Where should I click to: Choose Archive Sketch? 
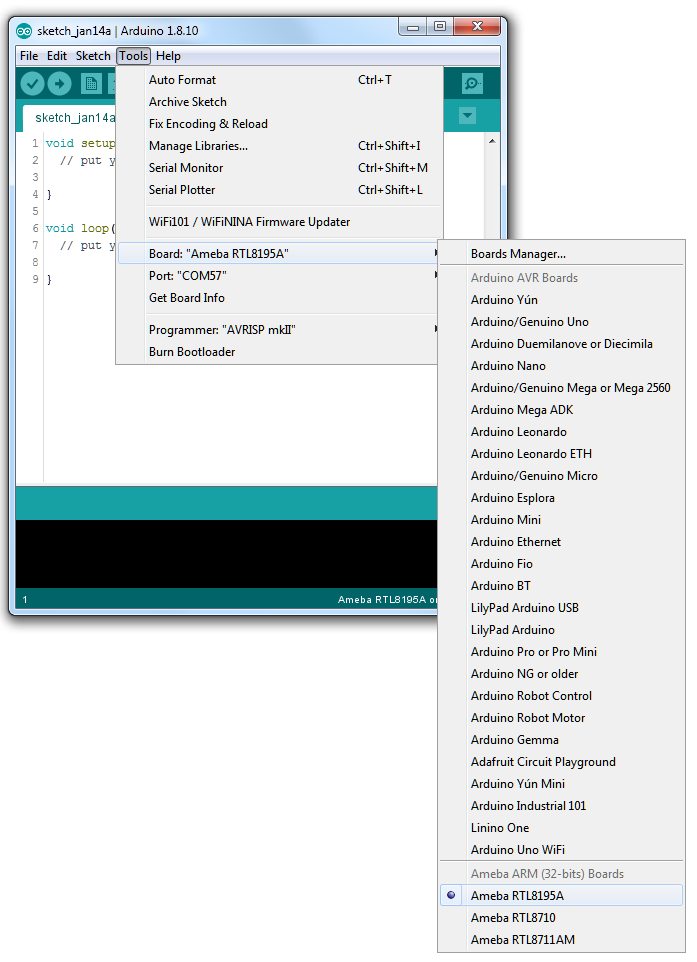tap(279, 102)
